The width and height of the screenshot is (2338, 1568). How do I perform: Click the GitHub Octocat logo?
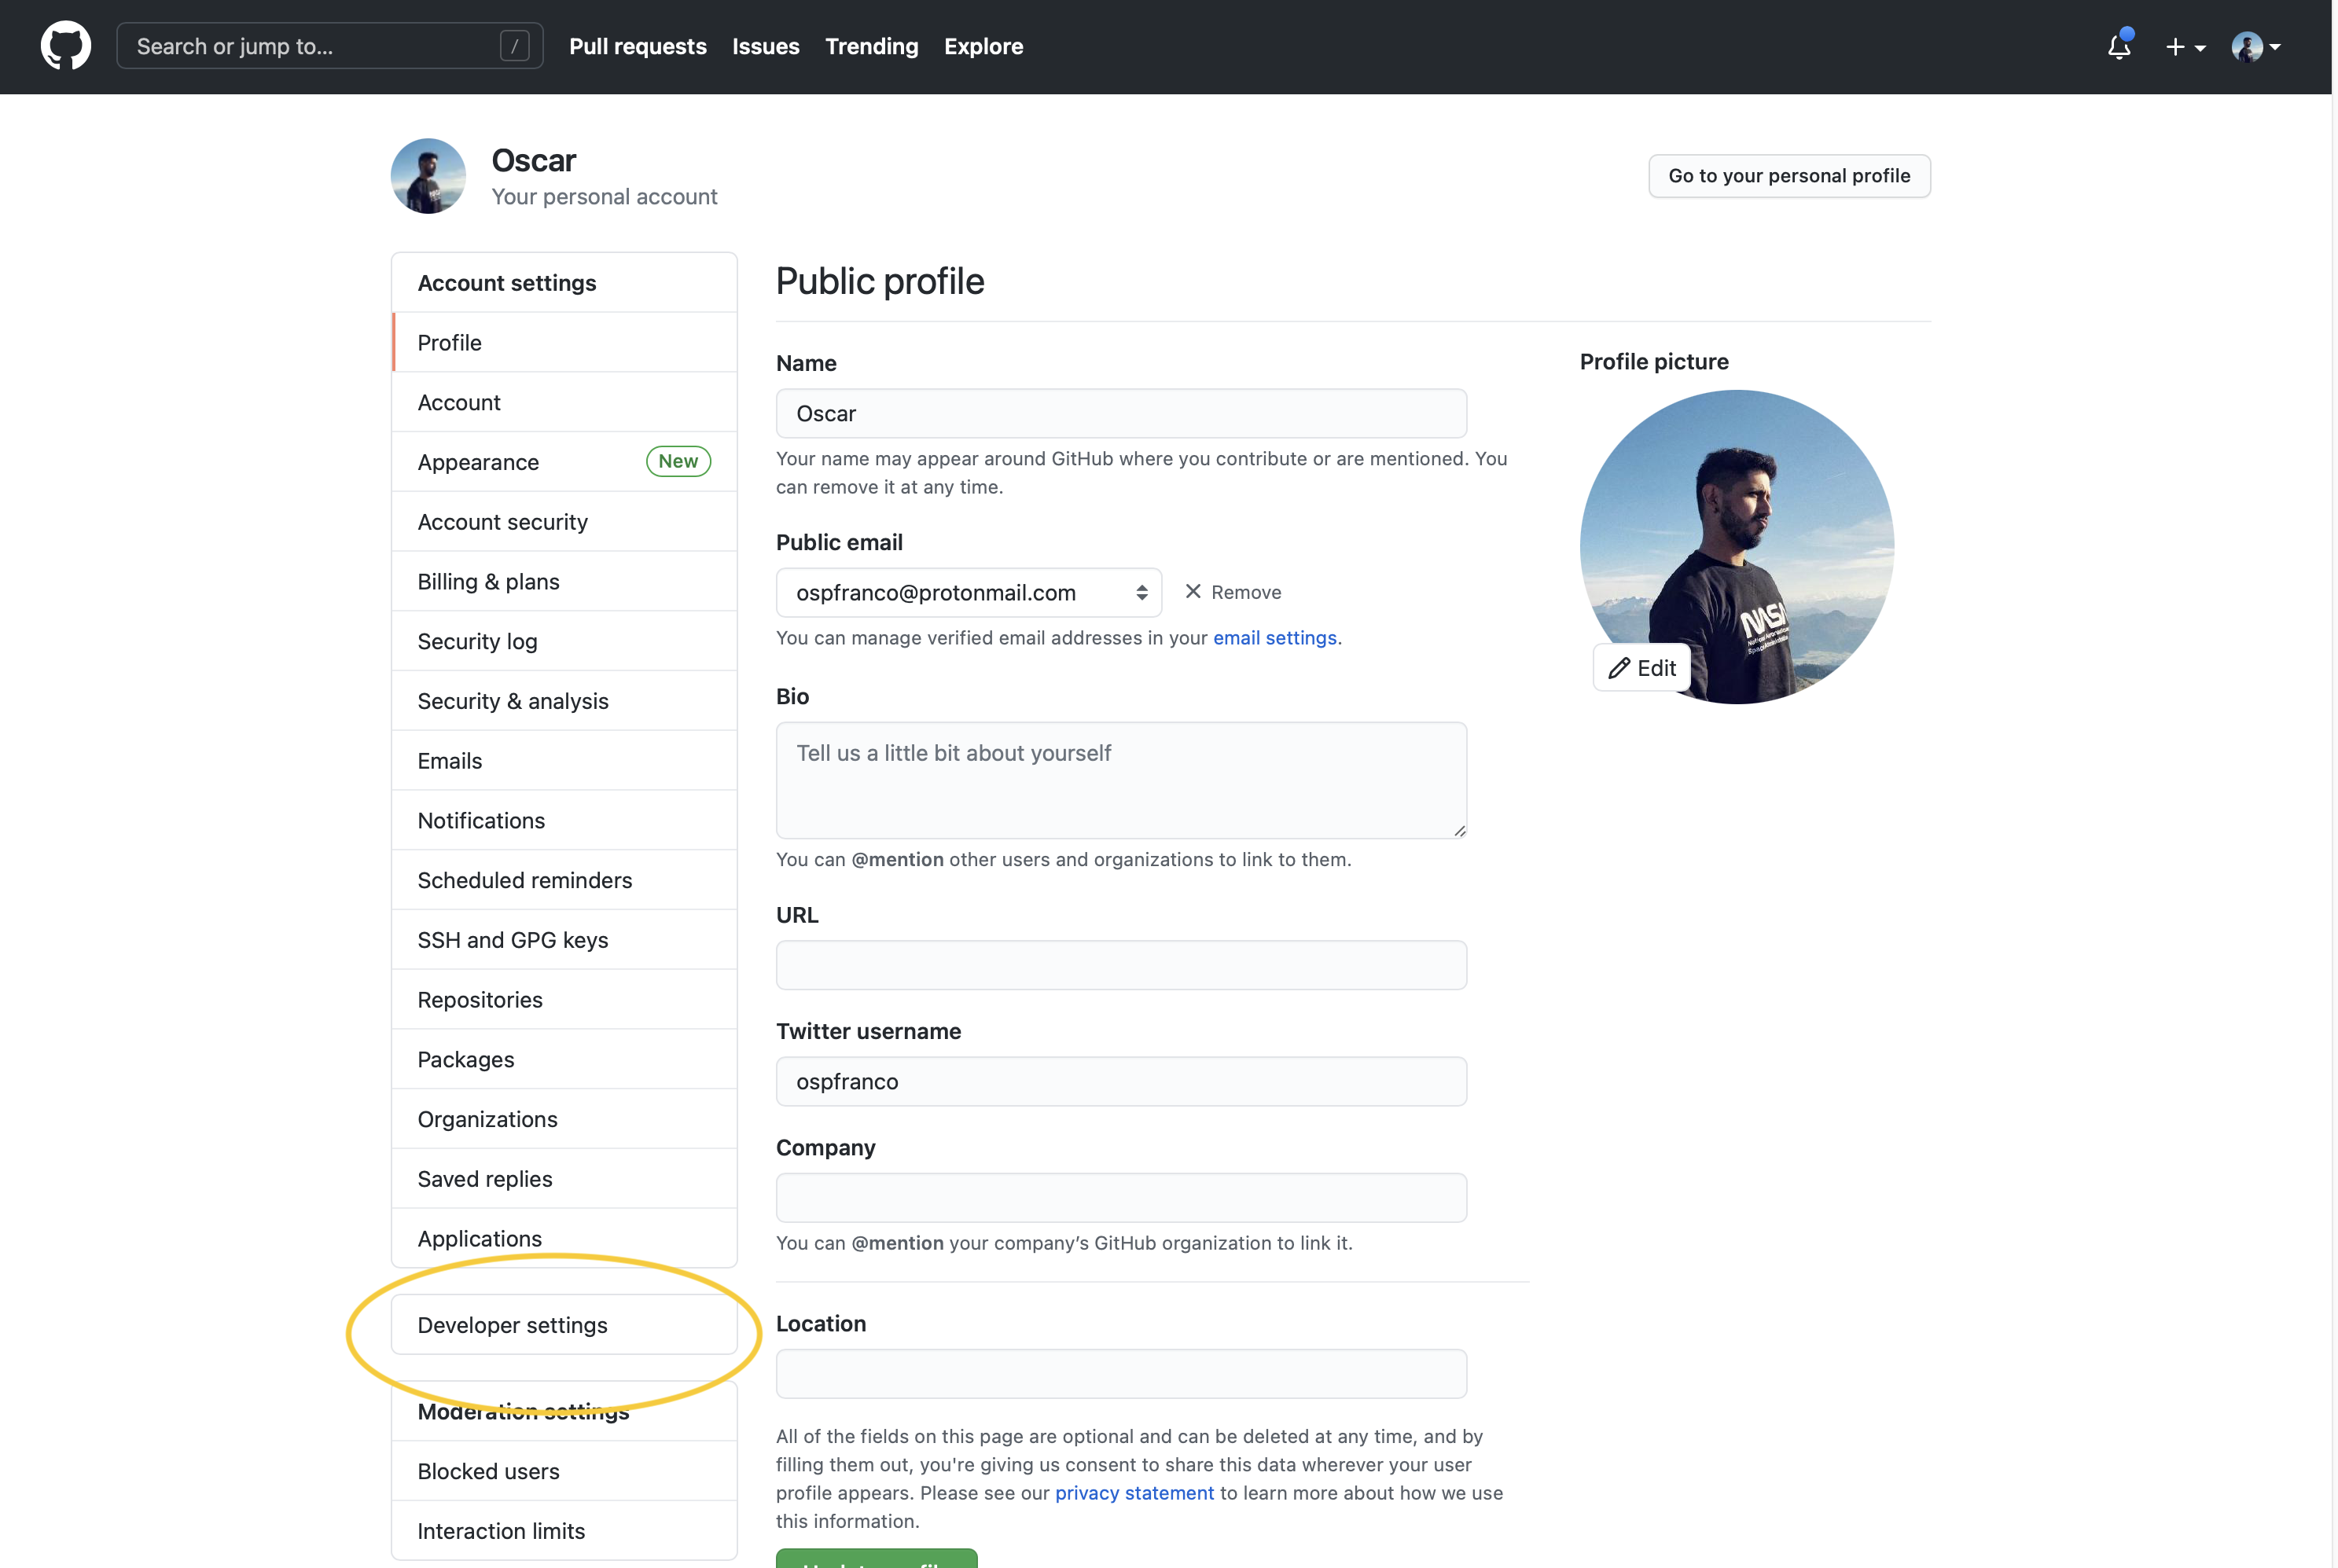66,46
